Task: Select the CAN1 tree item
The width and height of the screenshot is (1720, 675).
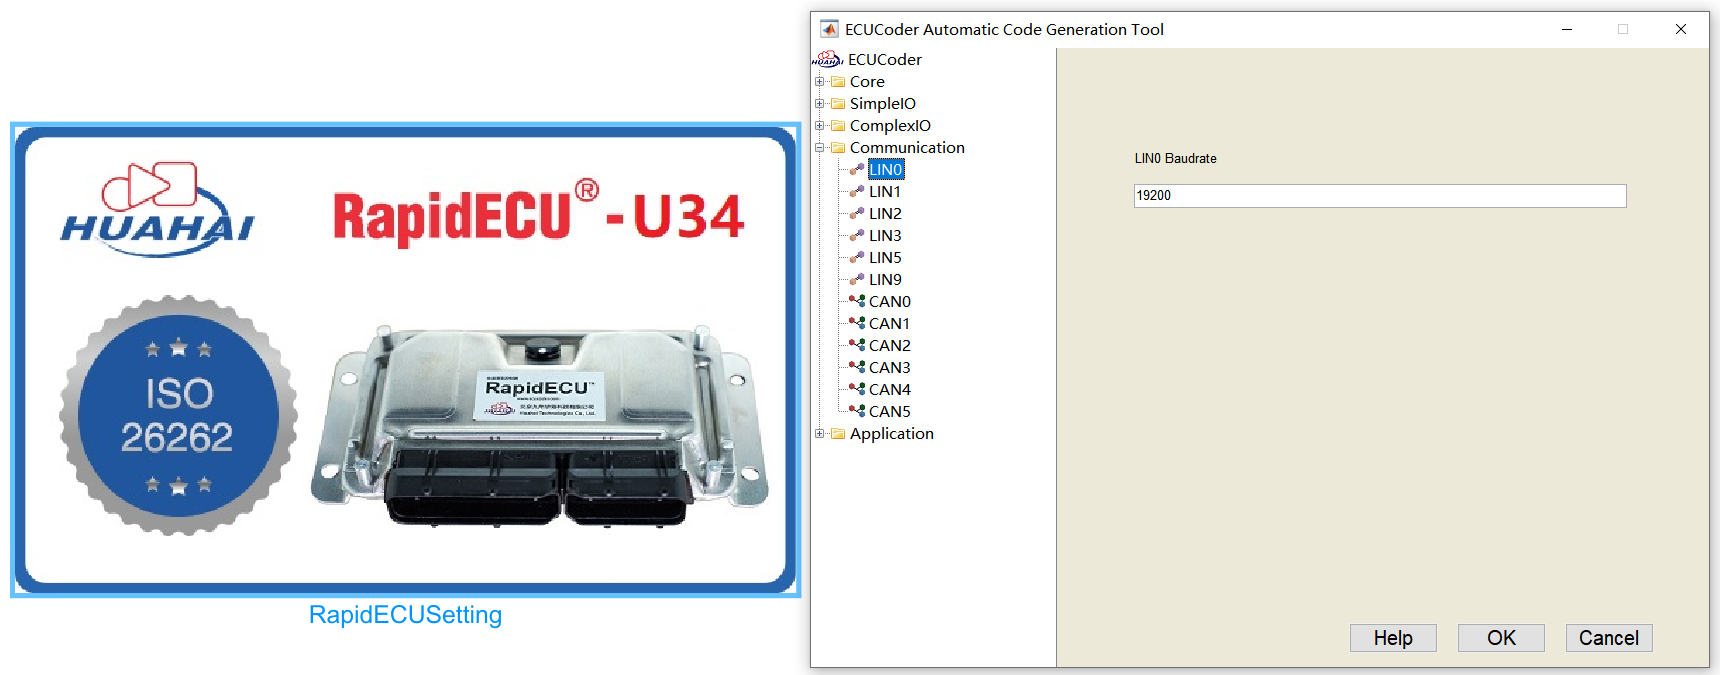Action: coord(890,323)
